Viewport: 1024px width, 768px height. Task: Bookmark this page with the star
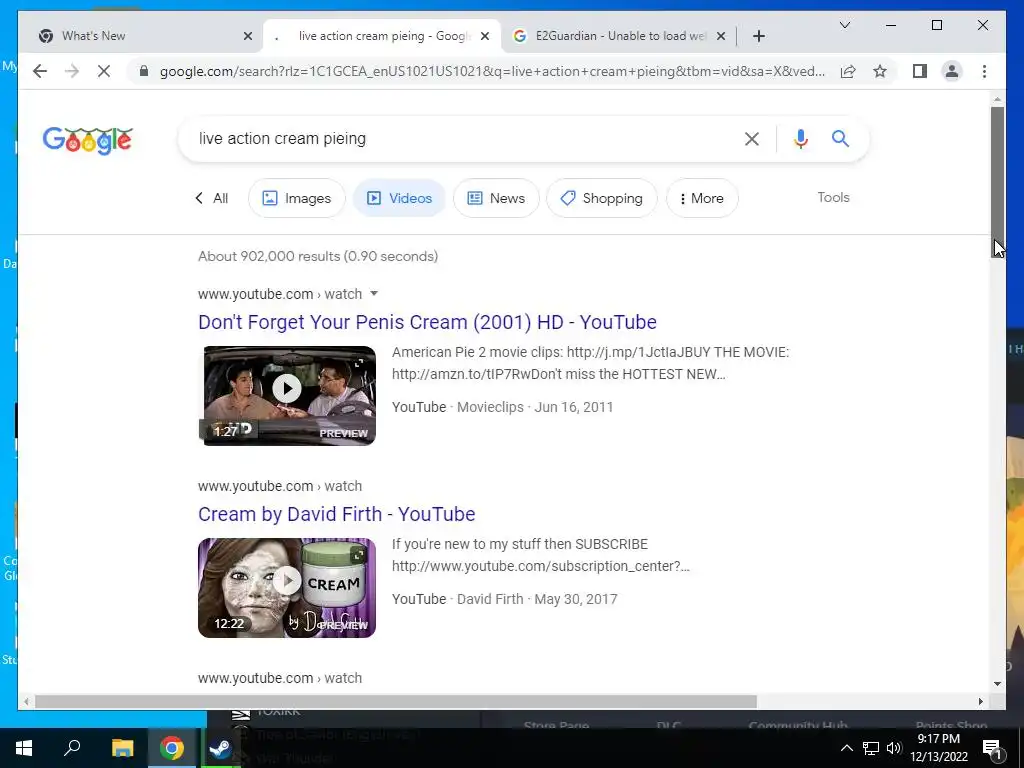(880, 71)
